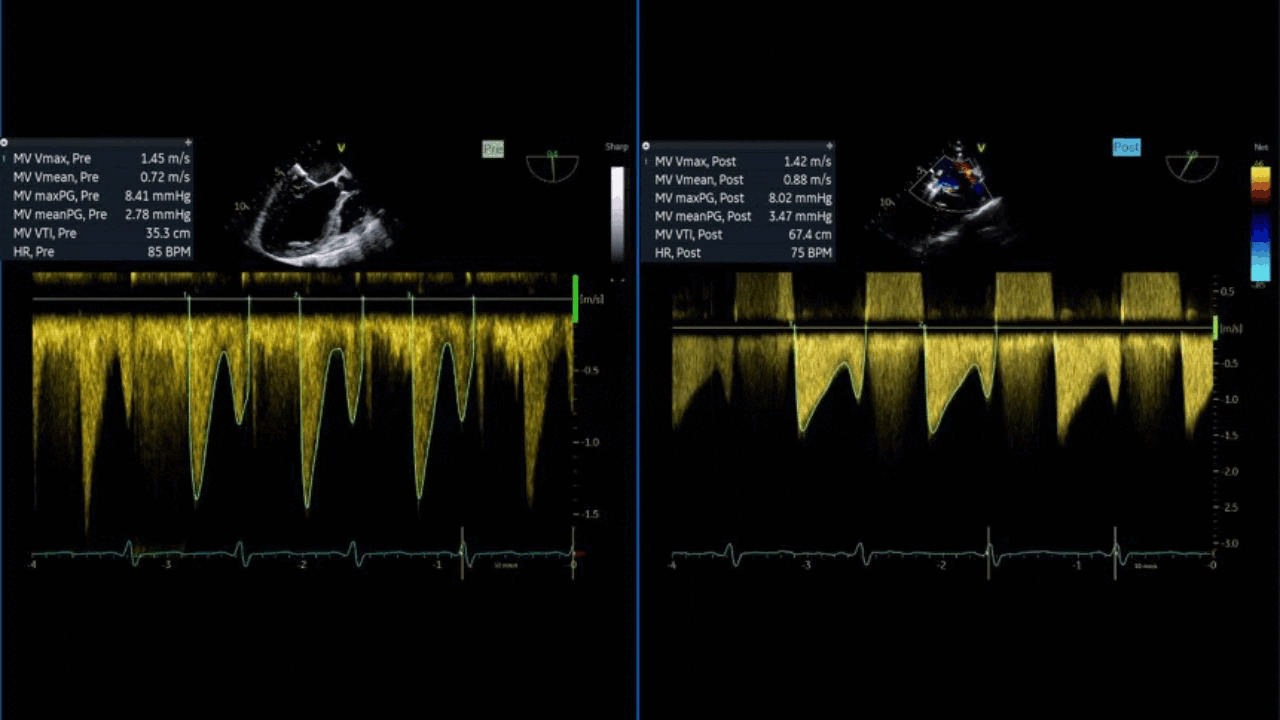Click the green baseline handle on Pre Doppler
This screenshot has height=720, width=1280.
(575, 299)
